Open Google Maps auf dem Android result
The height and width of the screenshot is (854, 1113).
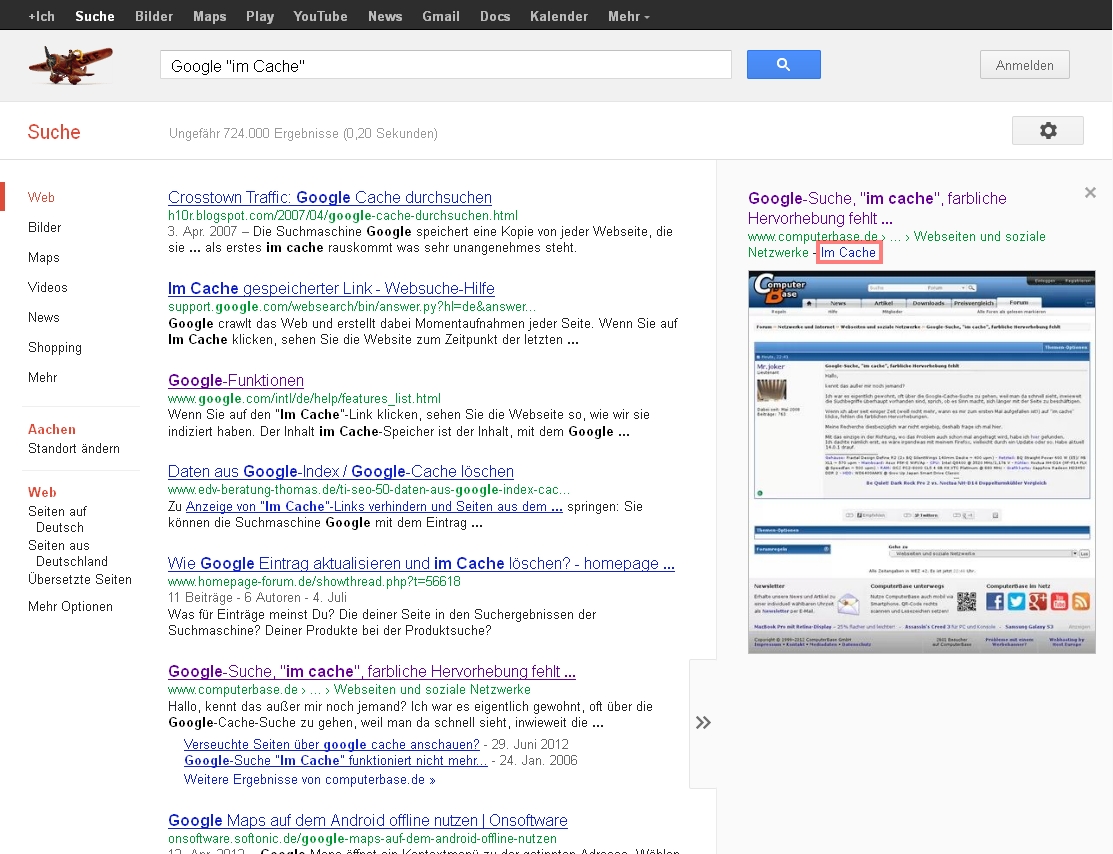click(368, 821)
